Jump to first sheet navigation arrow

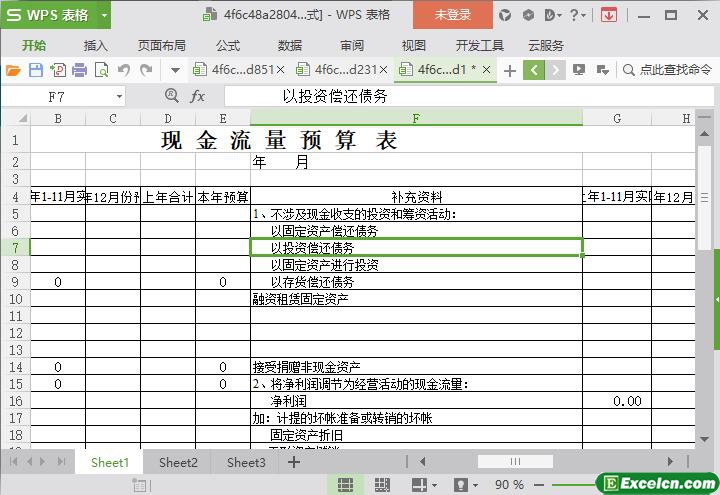point(13,461)
